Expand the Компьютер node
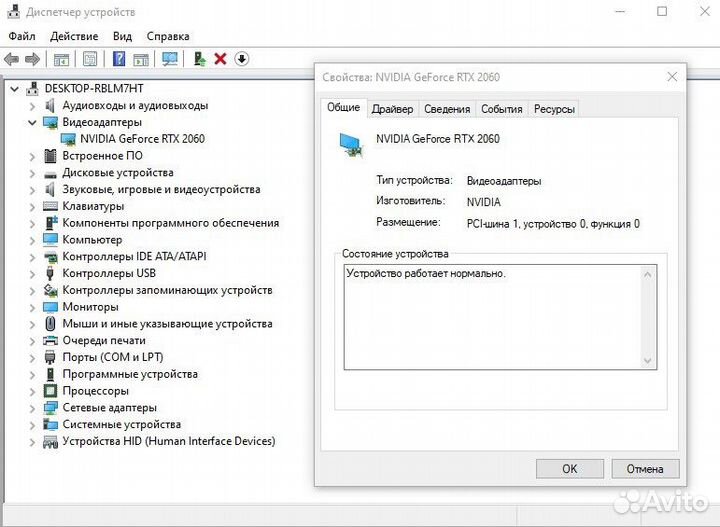The height and width of the screenshot is (527, 720). (x=32, y=241)
